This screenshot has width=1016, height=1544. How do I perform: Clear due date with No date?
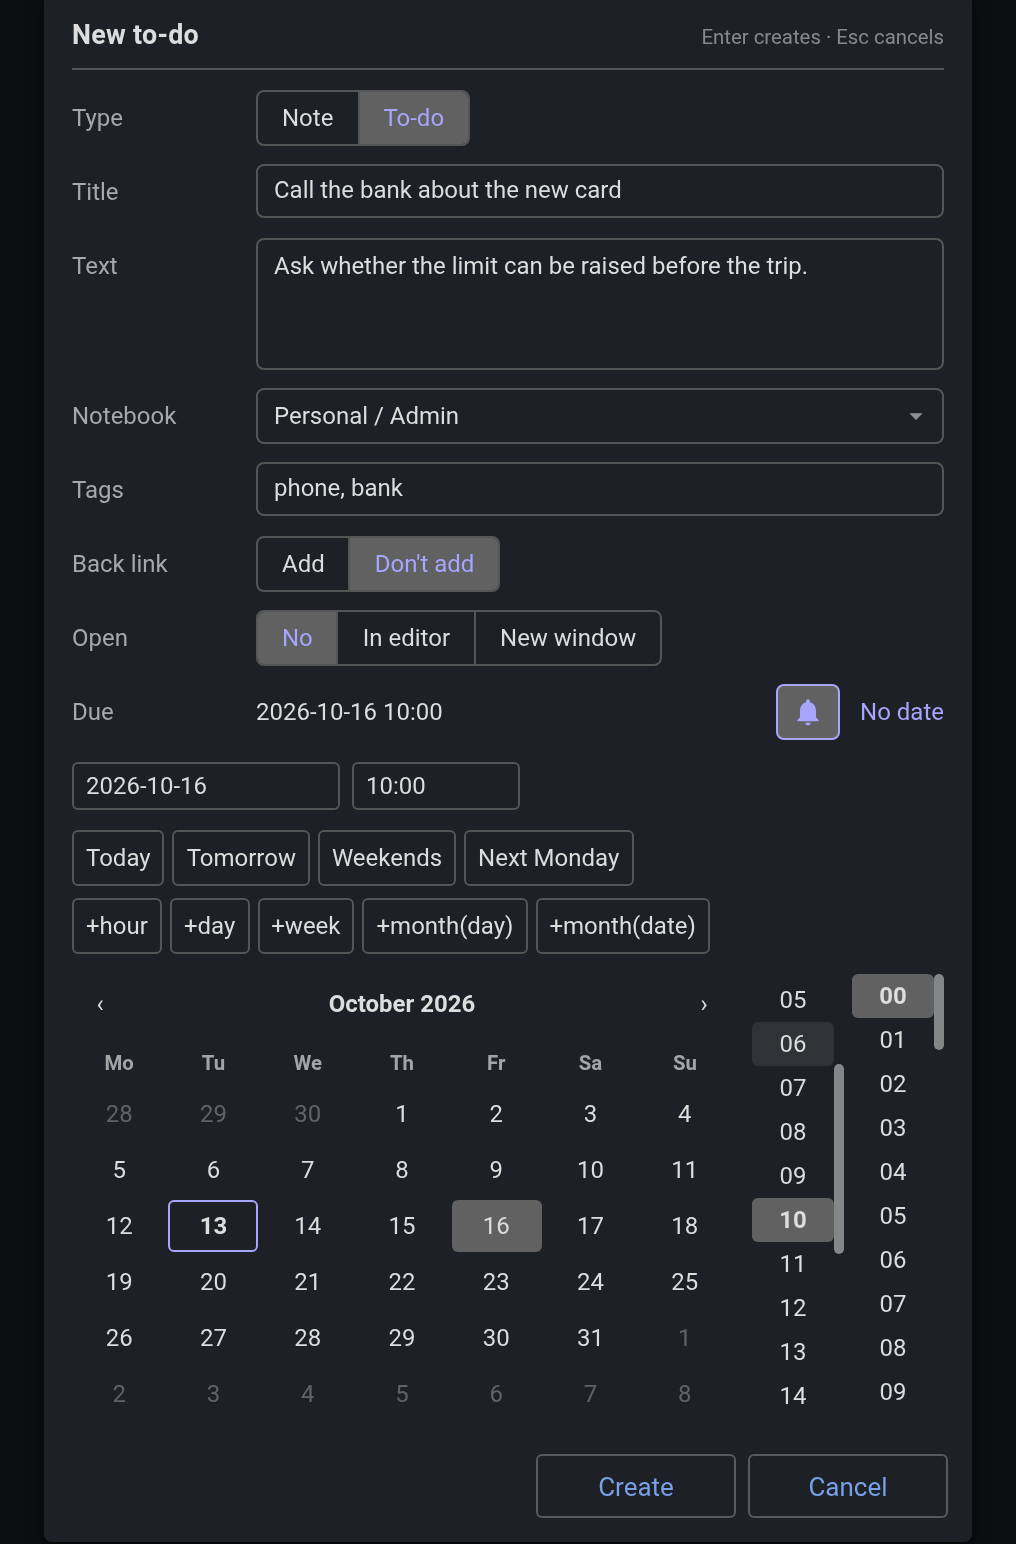point(902,712)
